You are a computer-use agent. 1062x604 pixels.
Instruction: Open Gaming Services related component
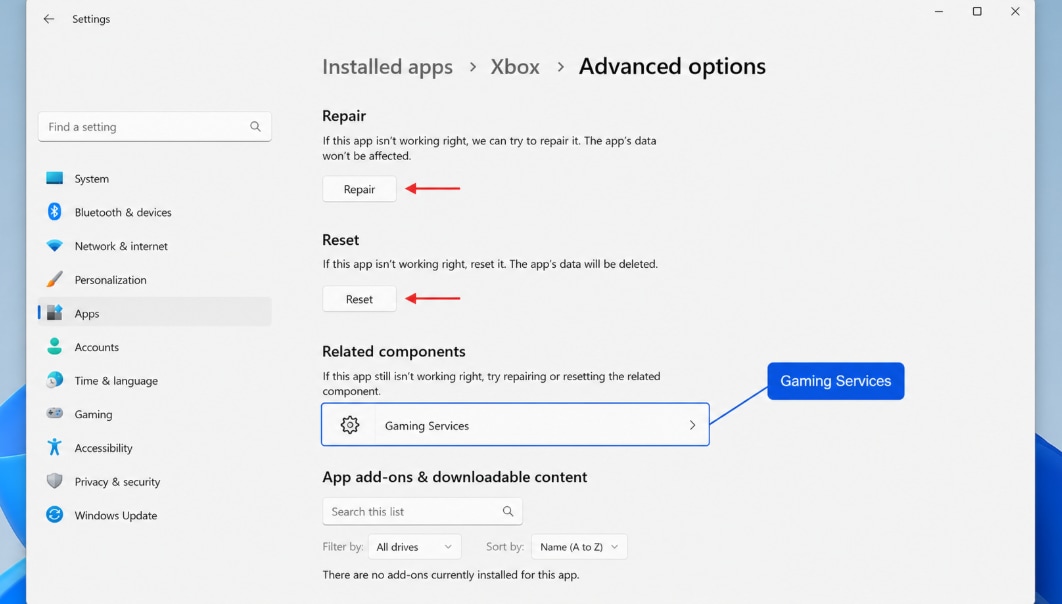(x=515, y=425)
